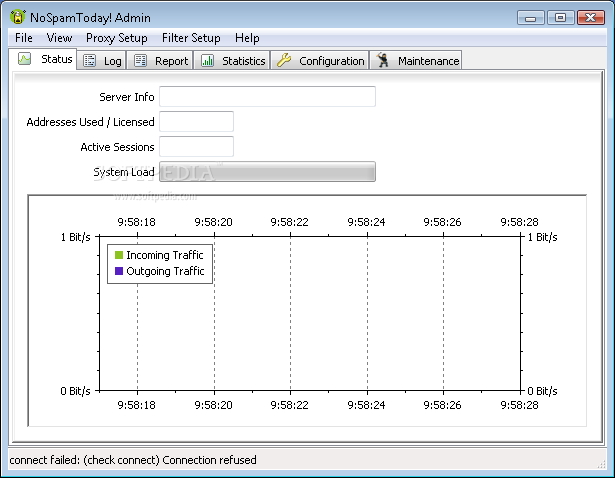615x478 pixels.
Task: Close the NoSpamToday Admin window
Action: (x=591, y=18)
